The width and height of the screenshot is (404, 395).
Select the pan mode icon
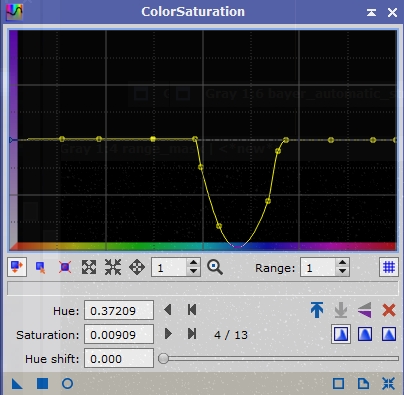tap(137, 267)
